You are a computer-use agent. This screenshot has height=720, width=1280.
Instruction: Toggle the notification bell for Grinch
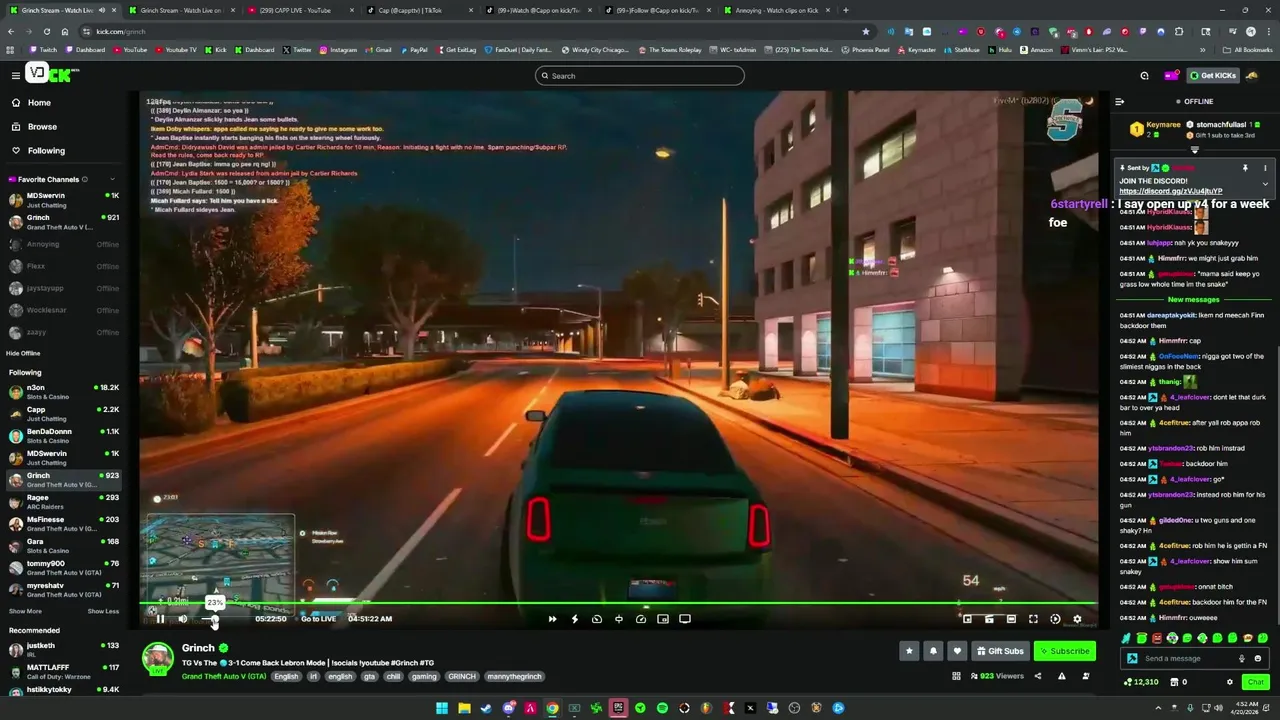pos(933,651)
